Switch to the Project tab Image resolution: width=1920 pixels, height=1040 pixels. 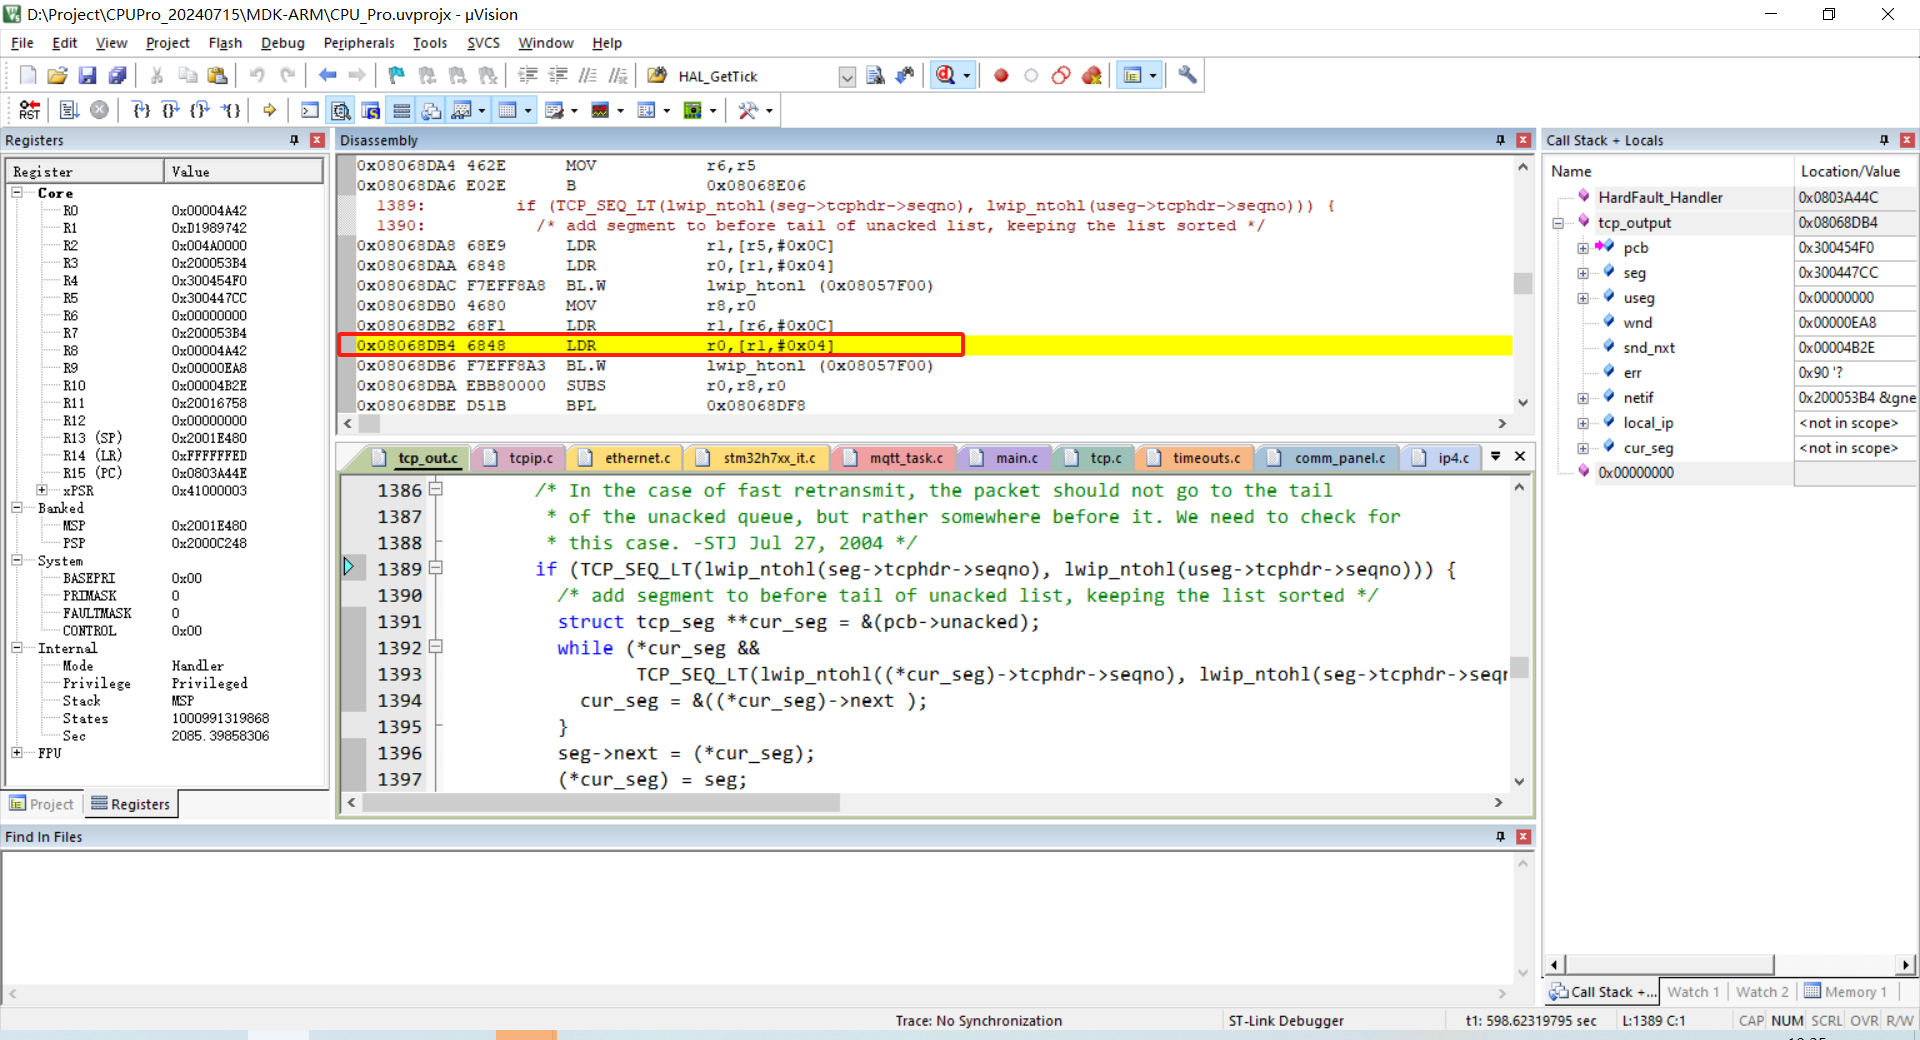point(42,804)
